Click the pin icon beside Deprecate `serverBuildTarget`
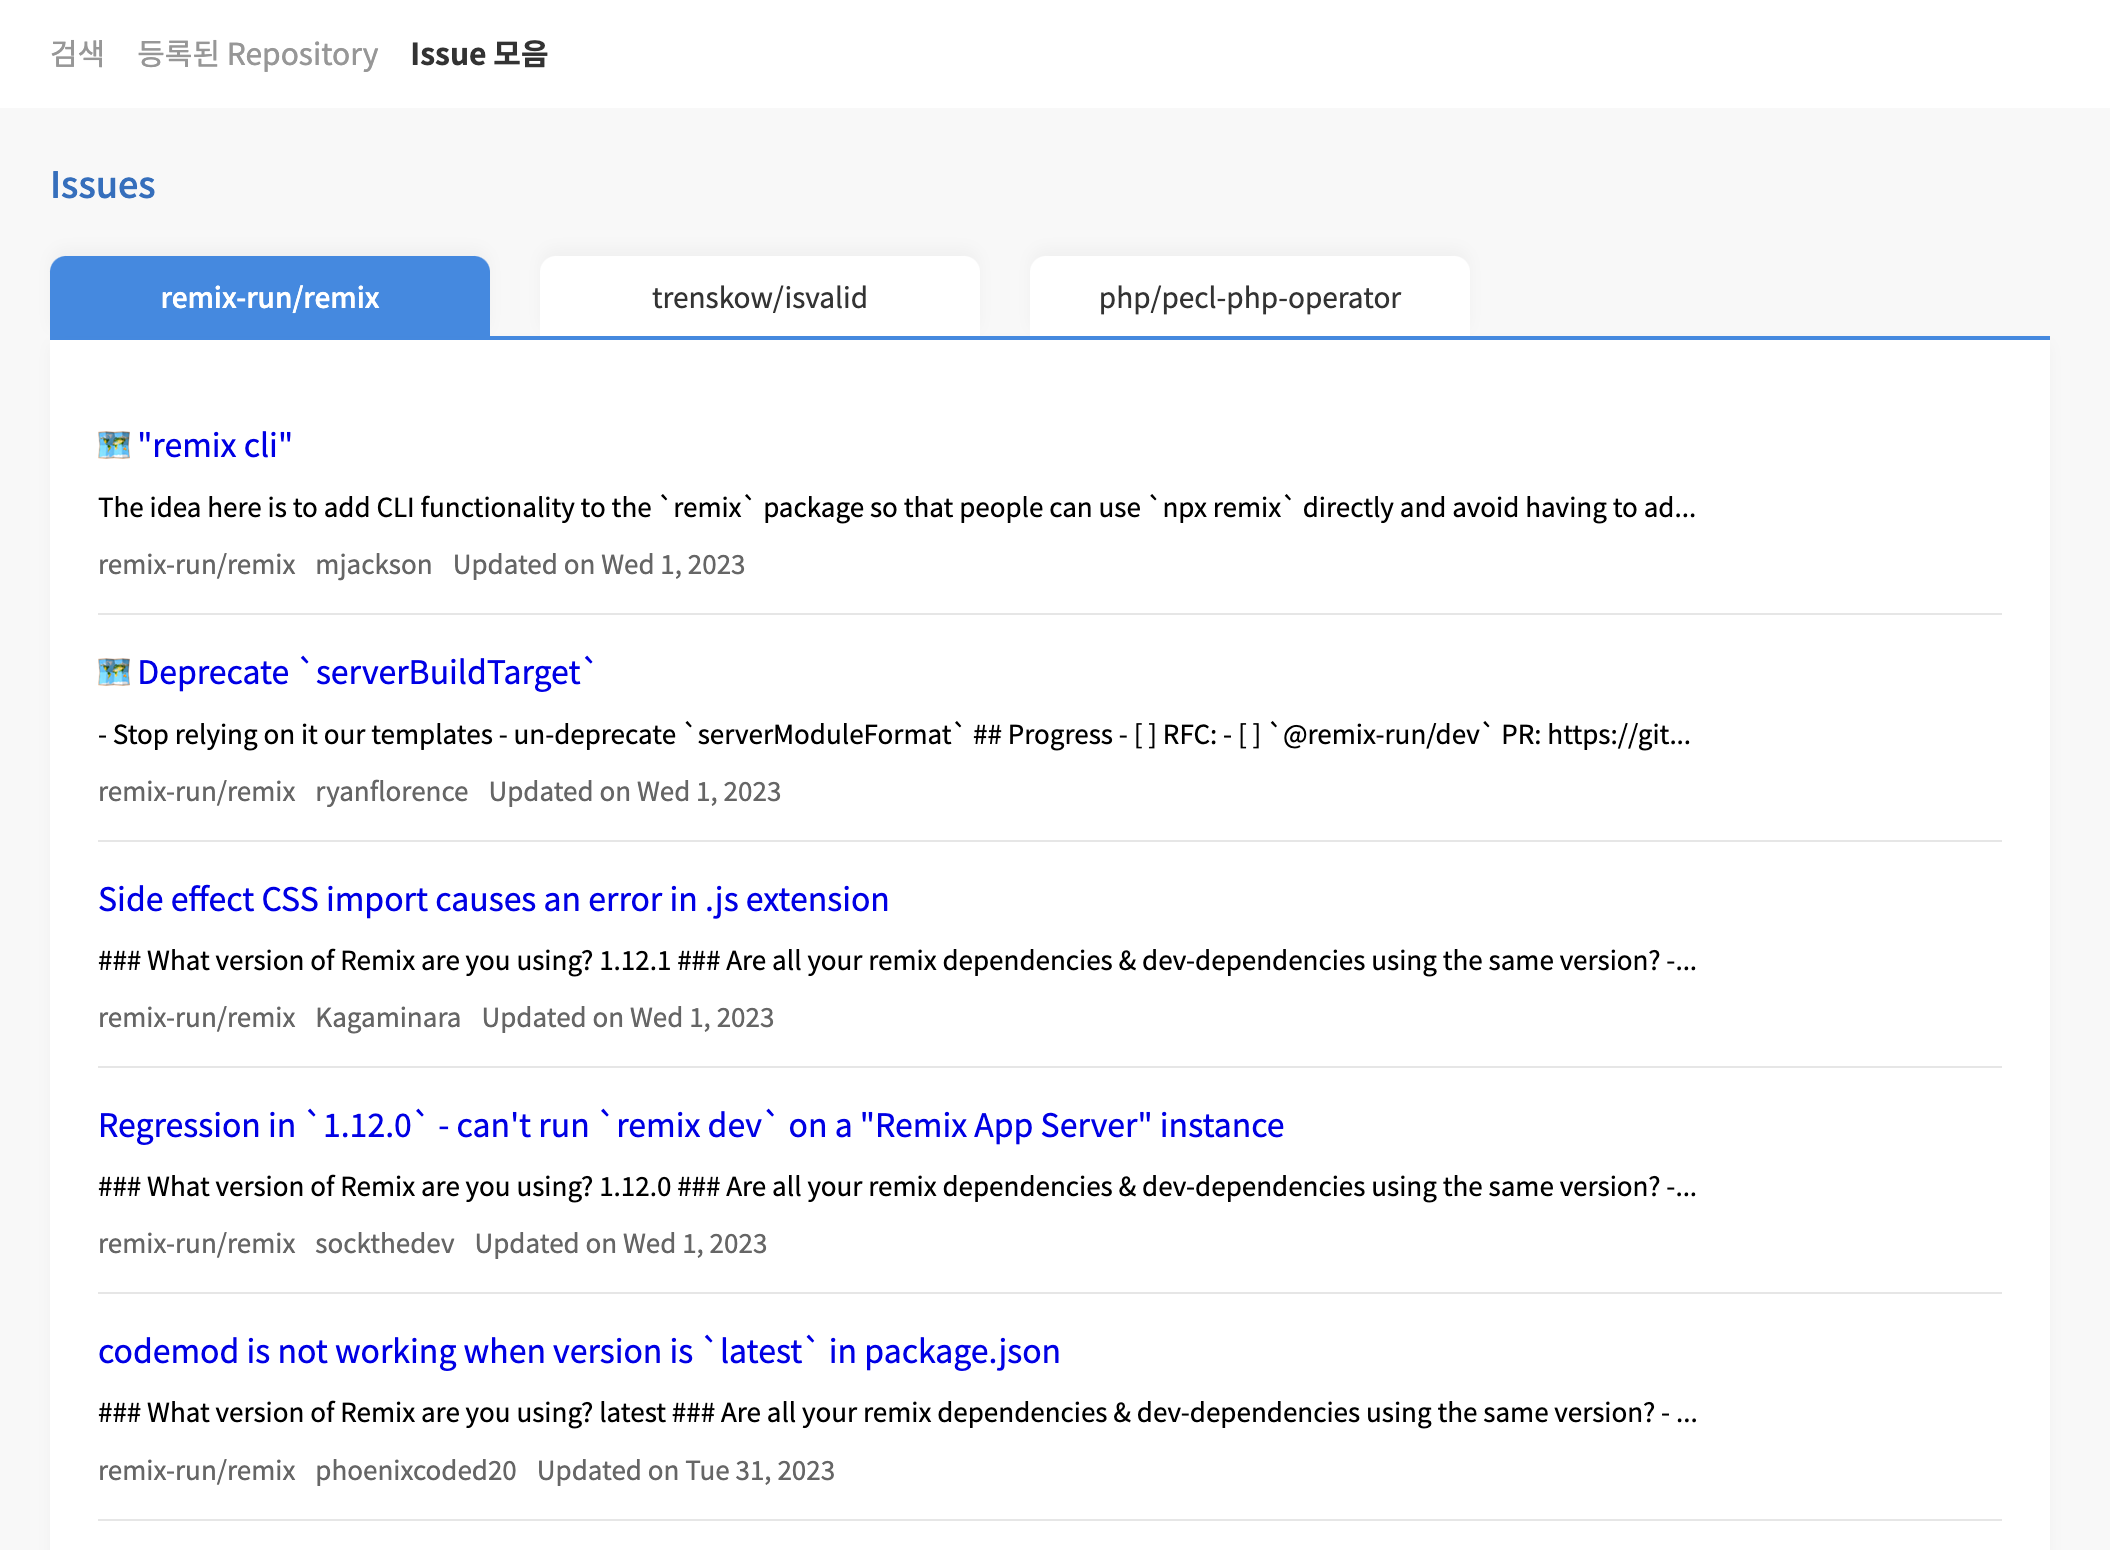 pyautogui.click(x=112, y=671)
